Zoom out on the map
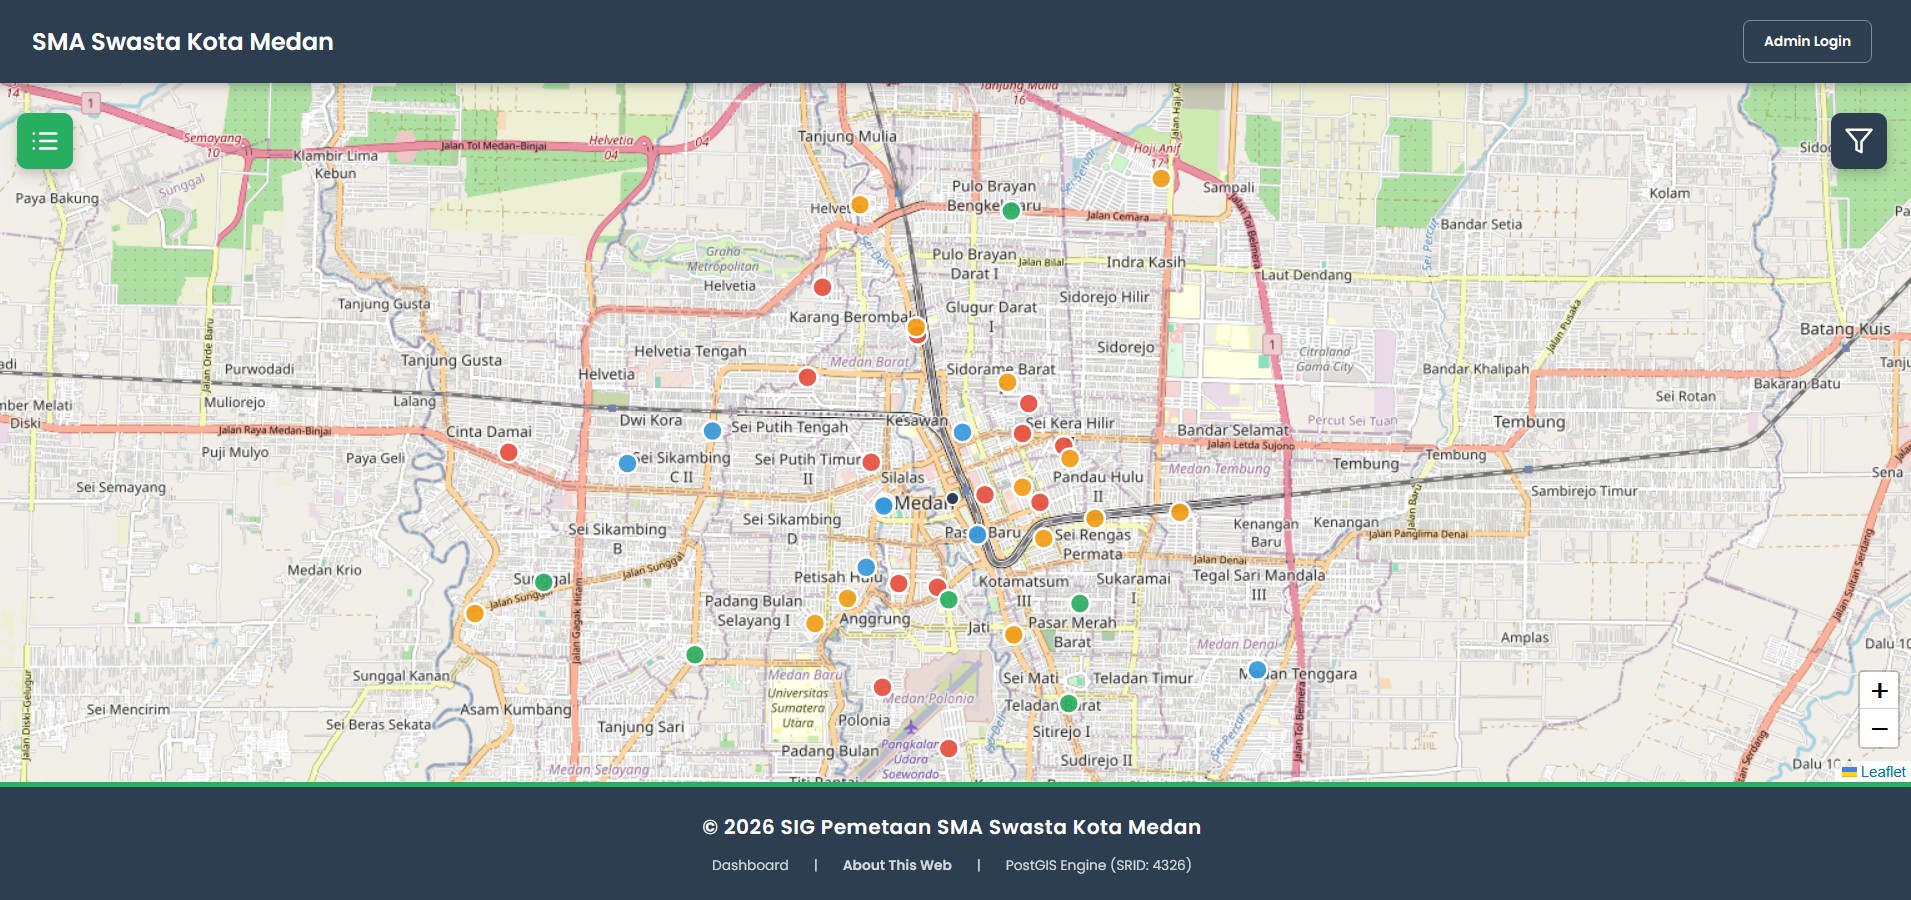The width and height of the screenshot is (1911, 900). pyautogui.click(x=1879, y=728)
